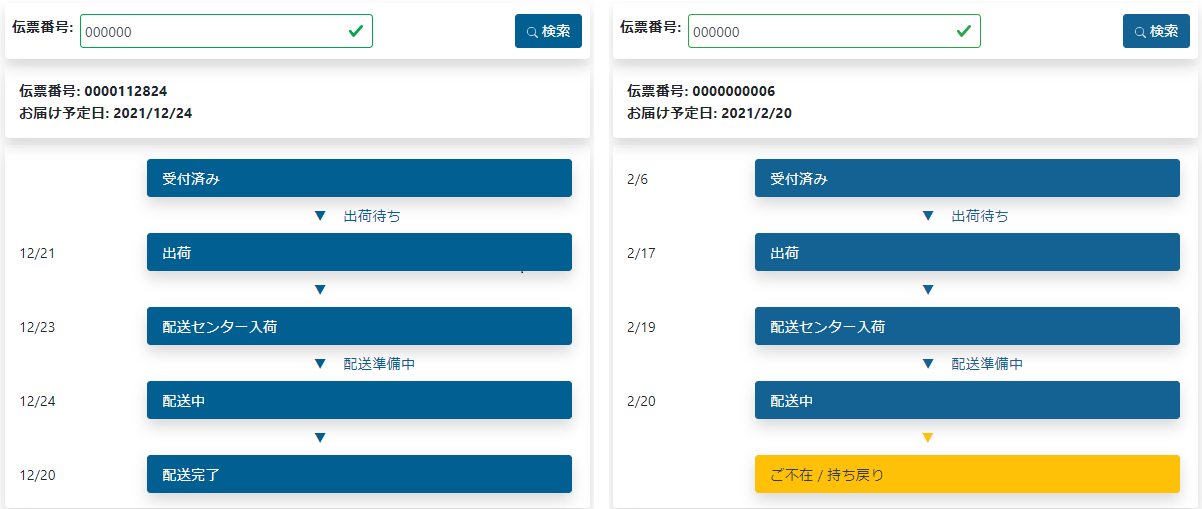
Task: Click the arrow directly above the 配送完了 step
Action: click(x=320, y=438)
